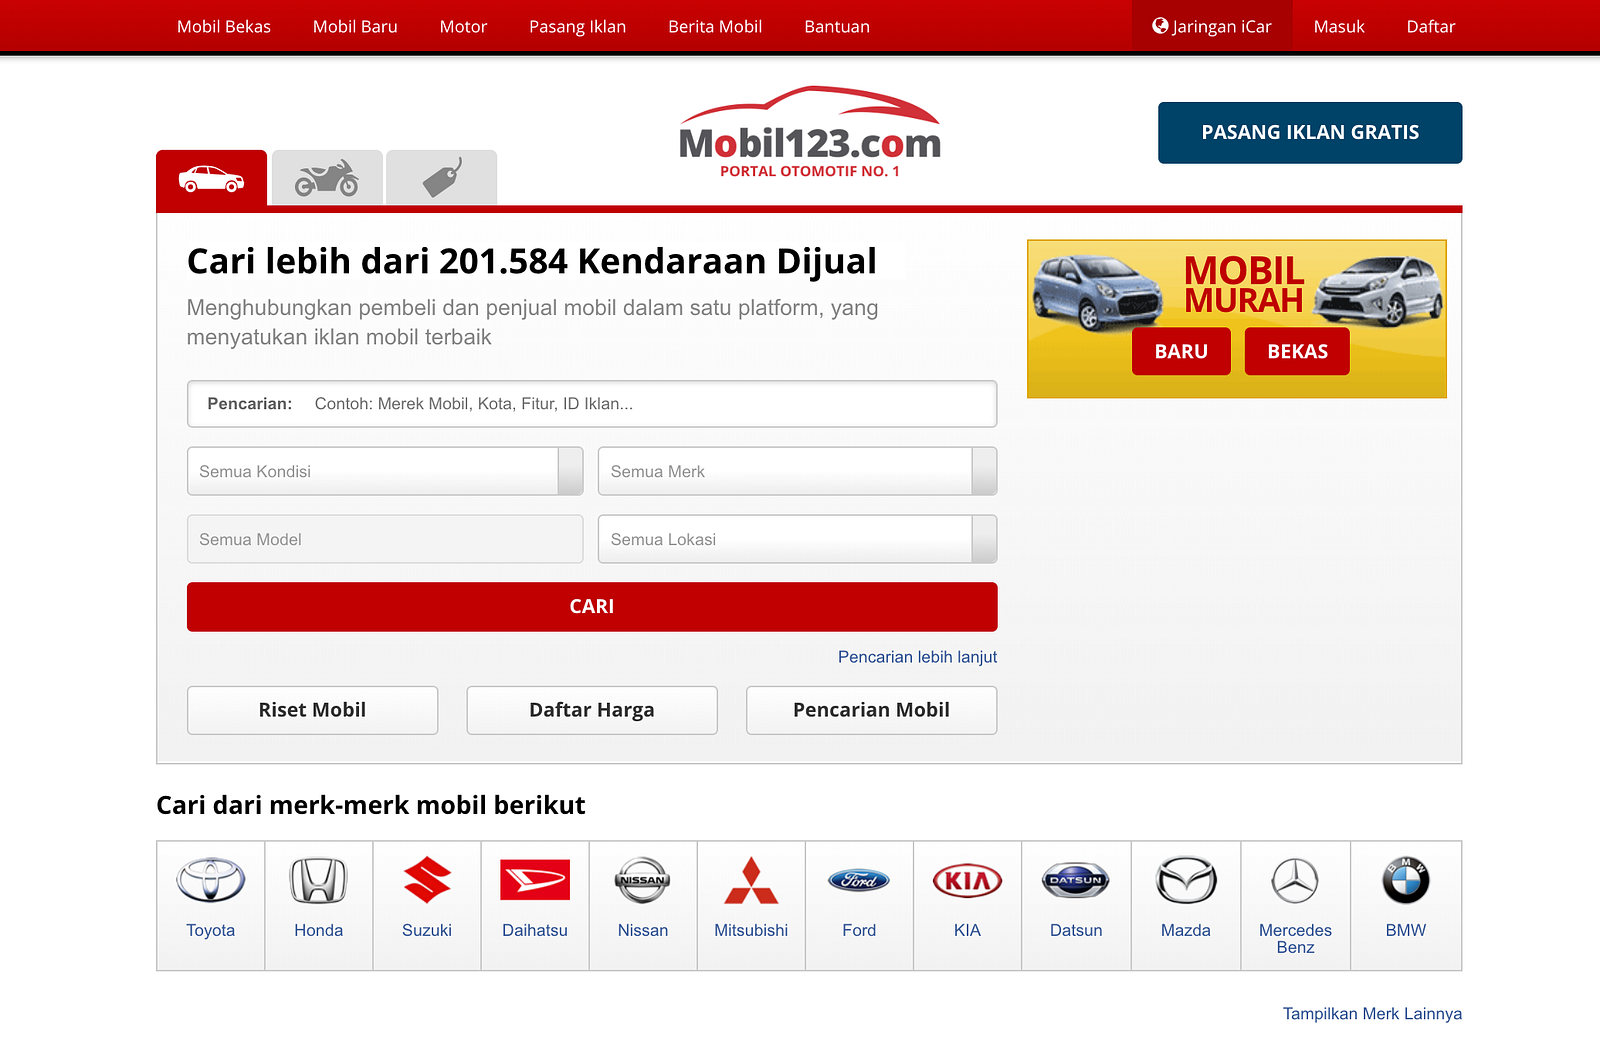Click the Mitsubishi text label
The height and width of the screenshot is (1044, 1600).
[751, 930]
